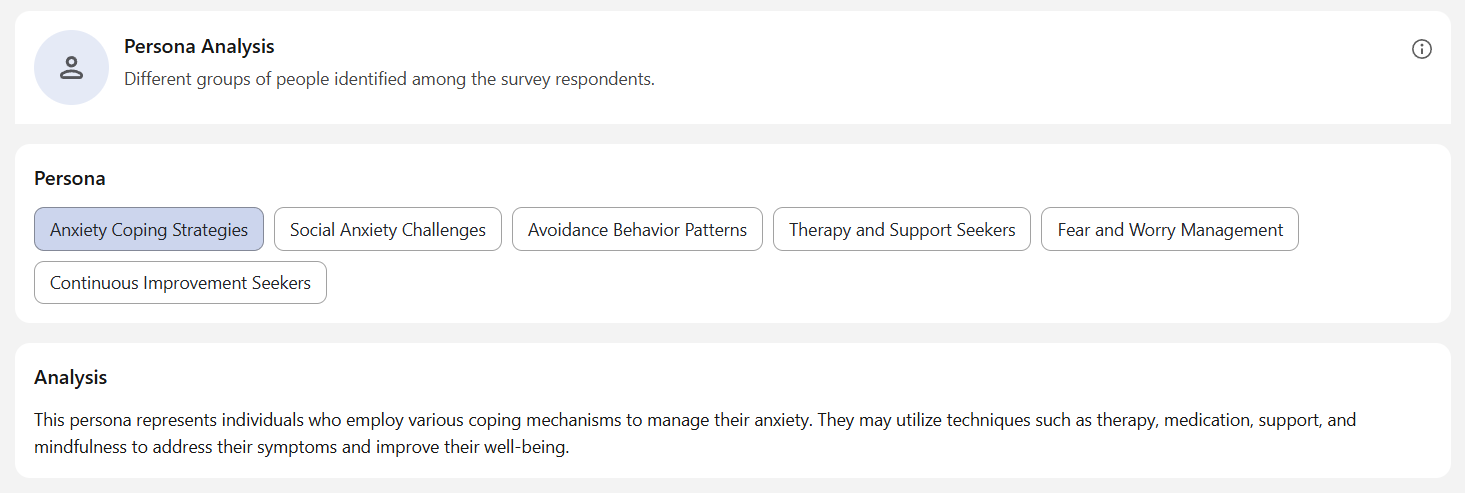Click the word 'mindfulness' in the analysis text

coord(80,447)
